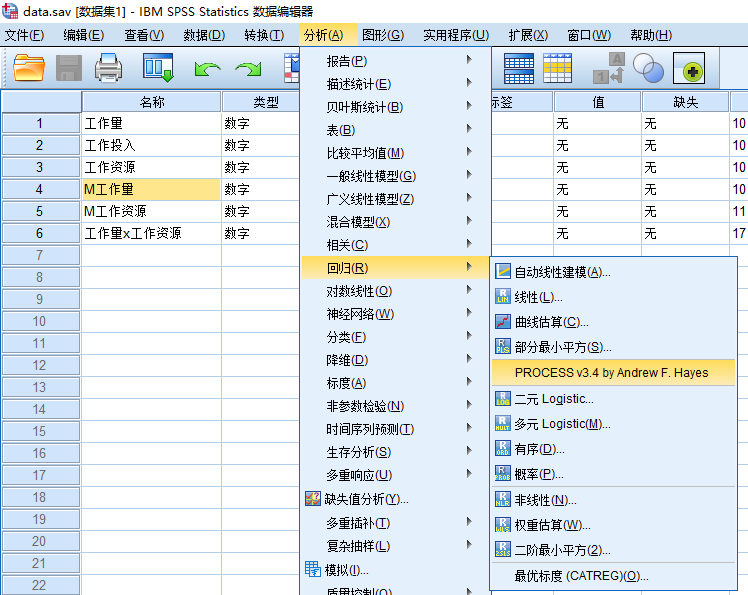This screenshot has height=595, width=748.
Task: Click the Value Labels toolbar icon
Action: [609, 68]
